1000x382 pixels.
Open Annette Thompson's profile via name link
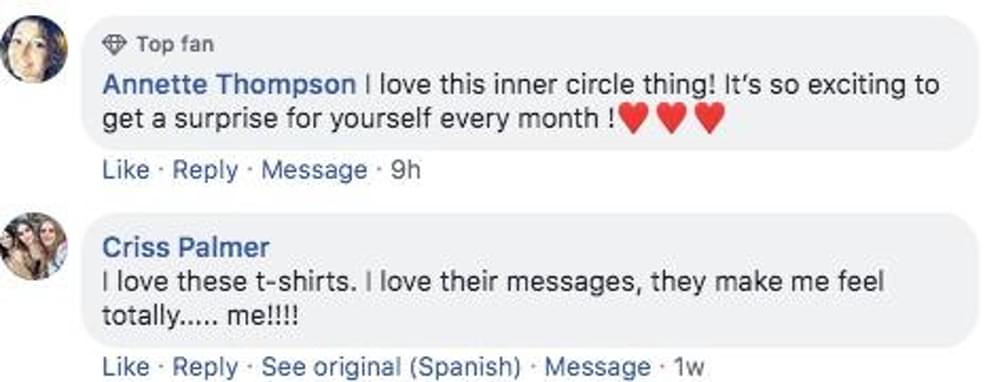[x=229, y=85]
